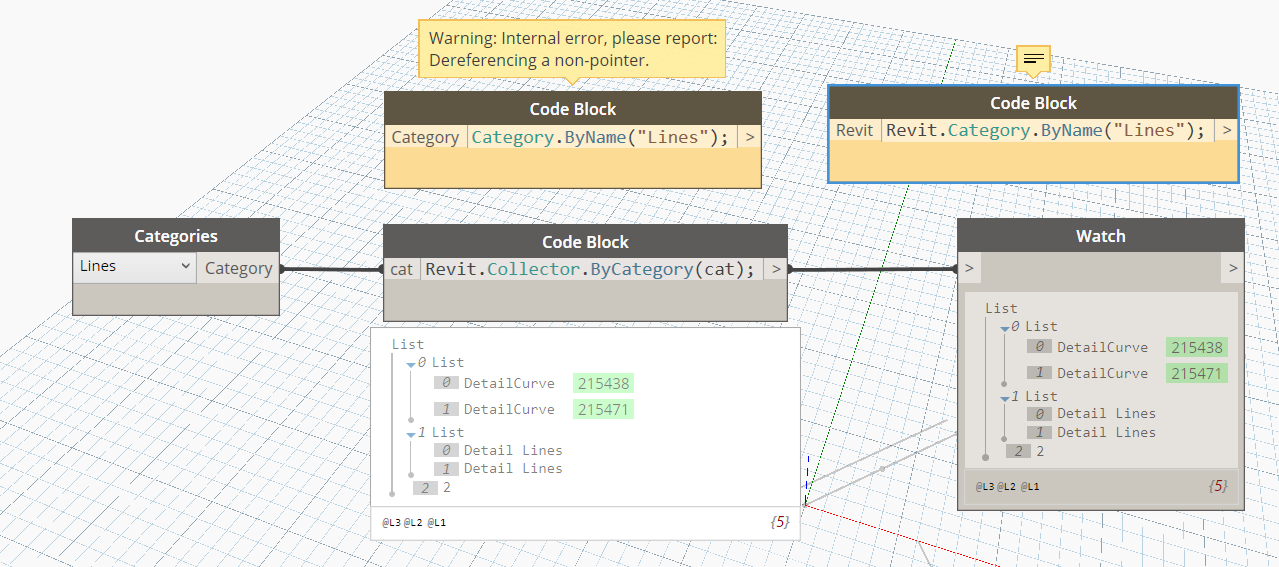
Task: Click the internal error warning message bubble
Action: point(572,49)
